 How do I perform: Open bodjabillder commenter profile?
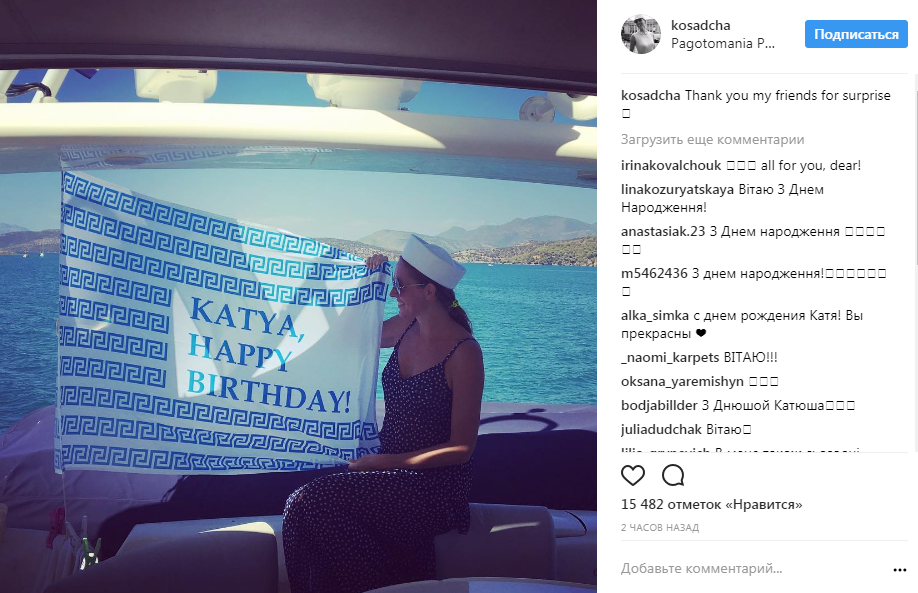(x=659, y=406)
